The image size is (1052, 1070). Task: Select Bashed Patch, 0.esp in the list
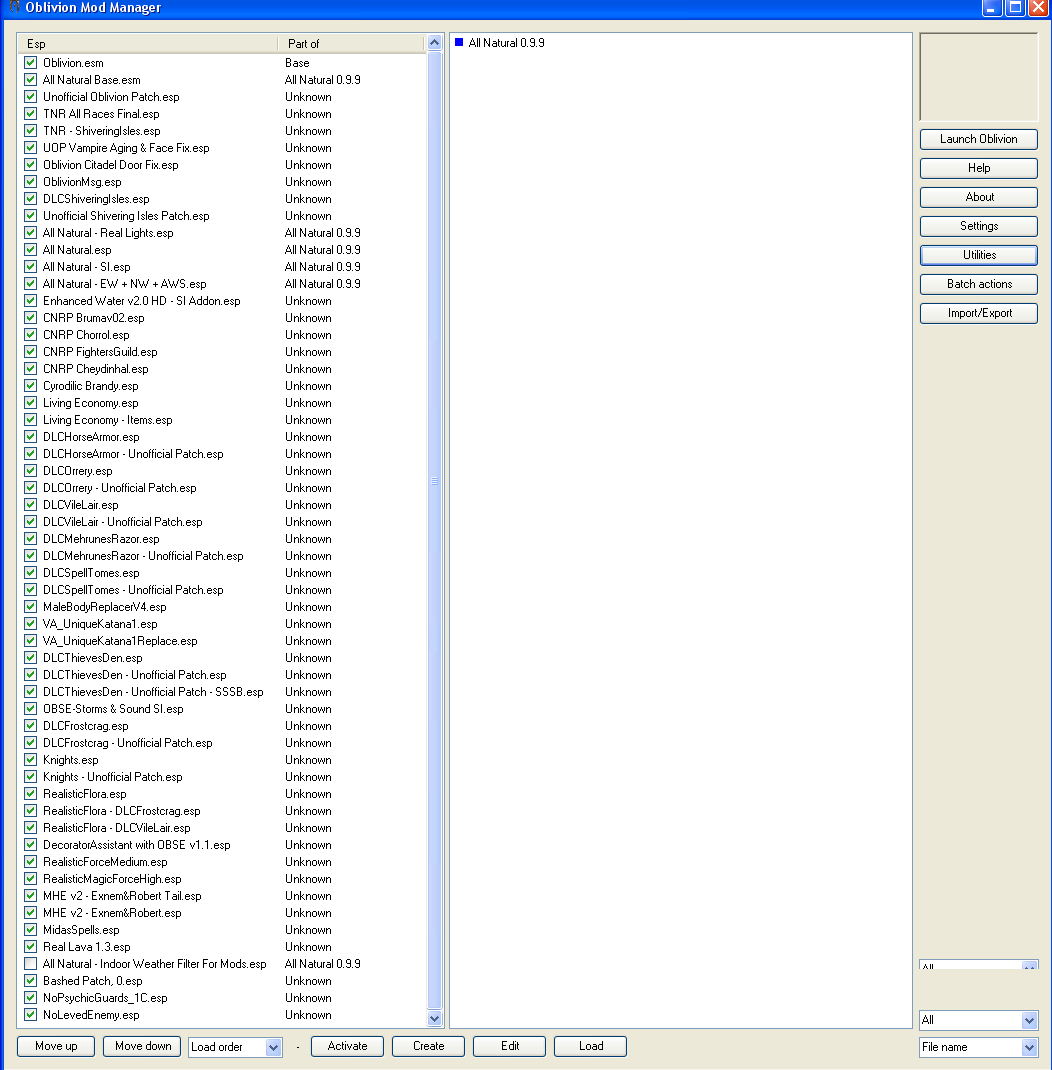click(x=93, y=981)
